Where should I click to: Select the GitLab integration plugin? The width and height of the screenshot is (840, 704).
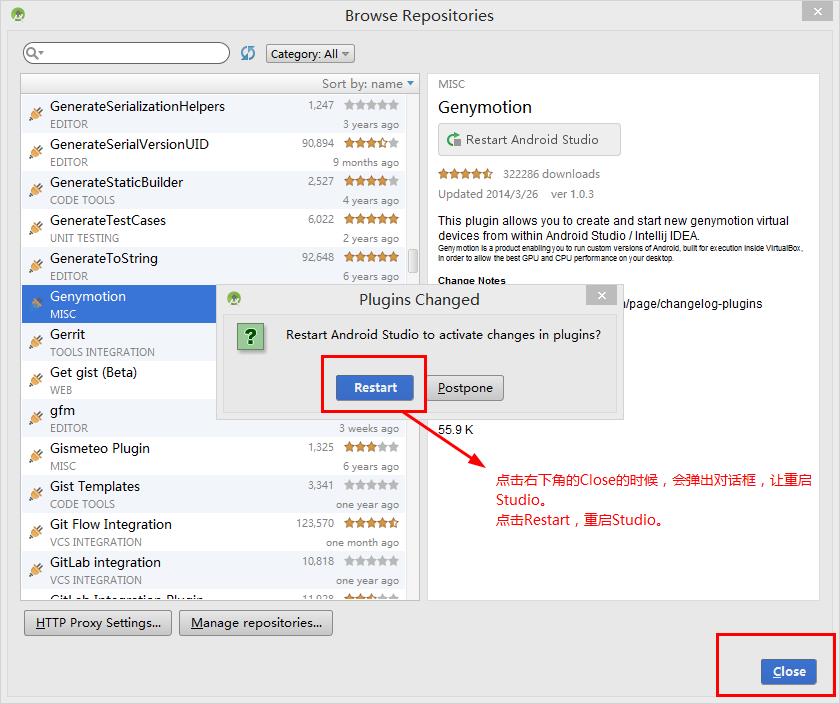pos(214,570)
